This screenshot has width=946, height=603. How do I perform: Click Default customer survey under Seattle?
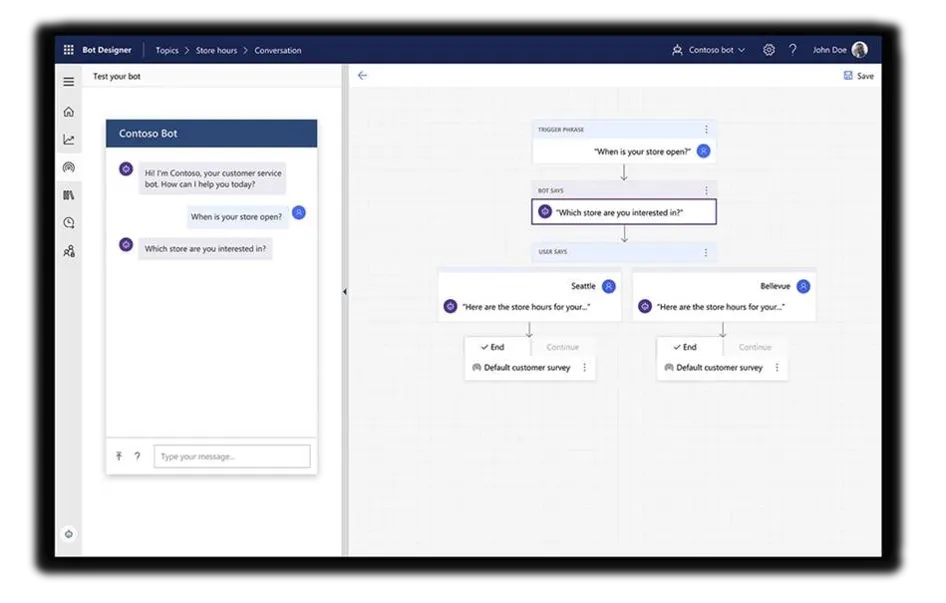(527, 368)
